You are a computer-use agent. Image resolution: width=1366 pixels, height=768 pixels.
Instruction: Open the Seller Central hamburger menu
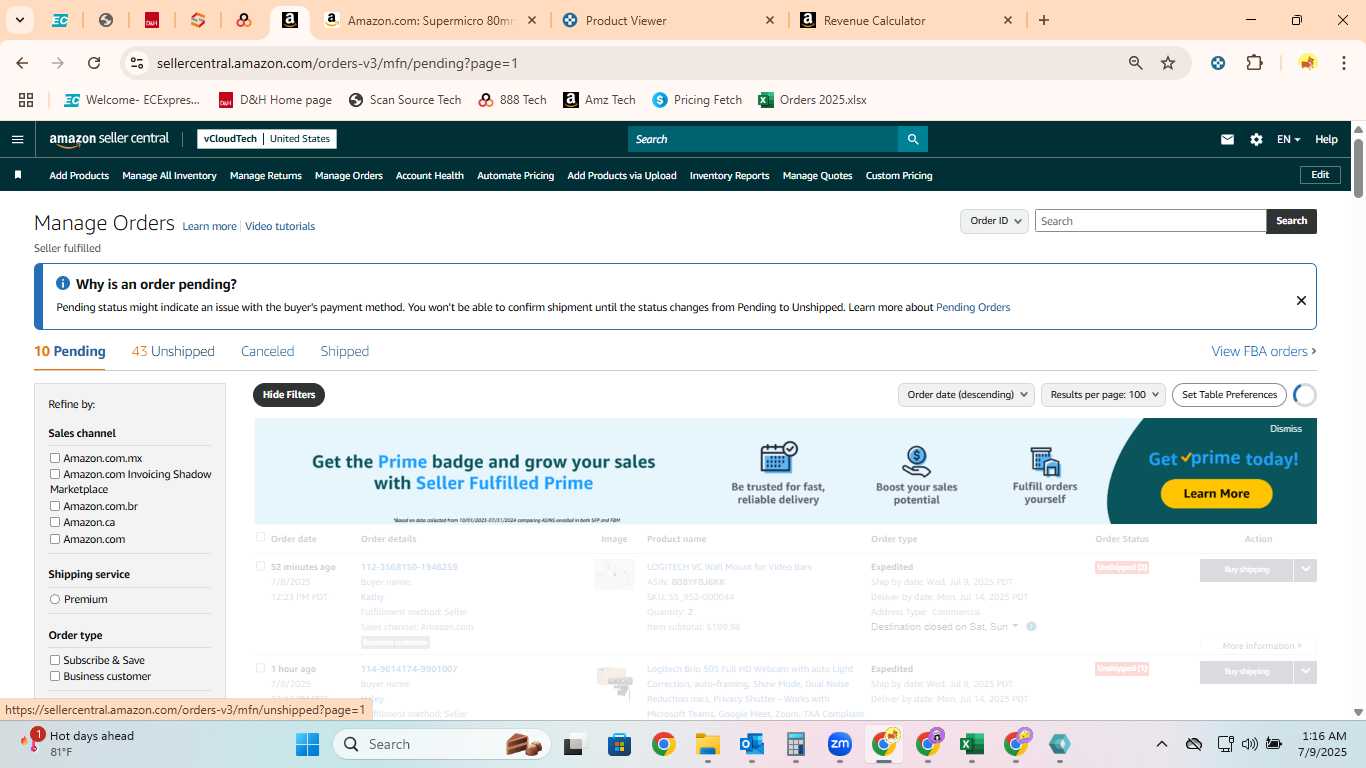click(x=17, y=139)
